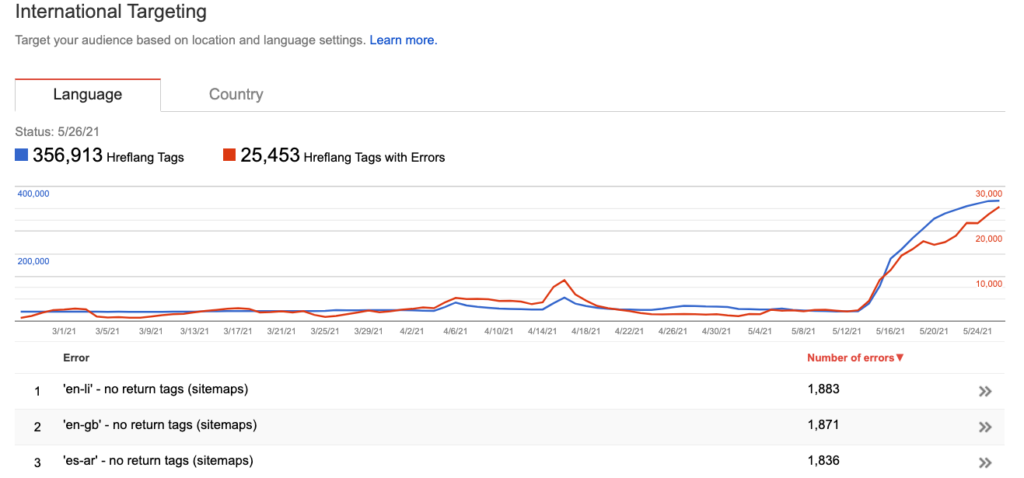This screenshot has height=478, width=1024.
Task: Select the 'en-li' no return tags row
Action: [x=509, y=390]
